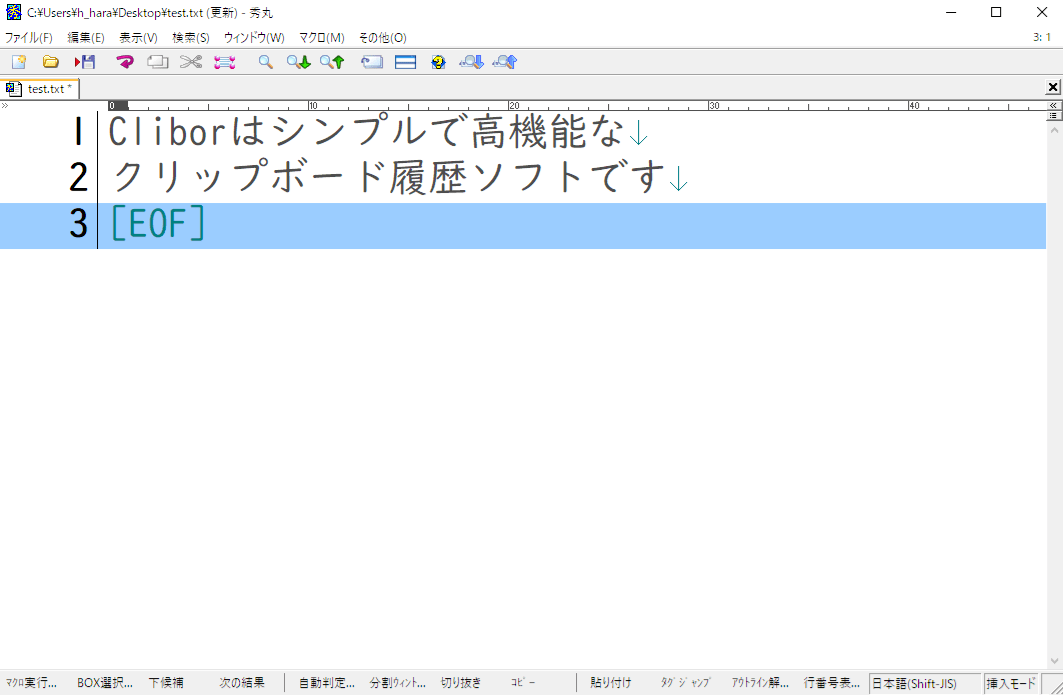
Task: Click the window switch toolbar icon
Action: [x=372, y=62]
